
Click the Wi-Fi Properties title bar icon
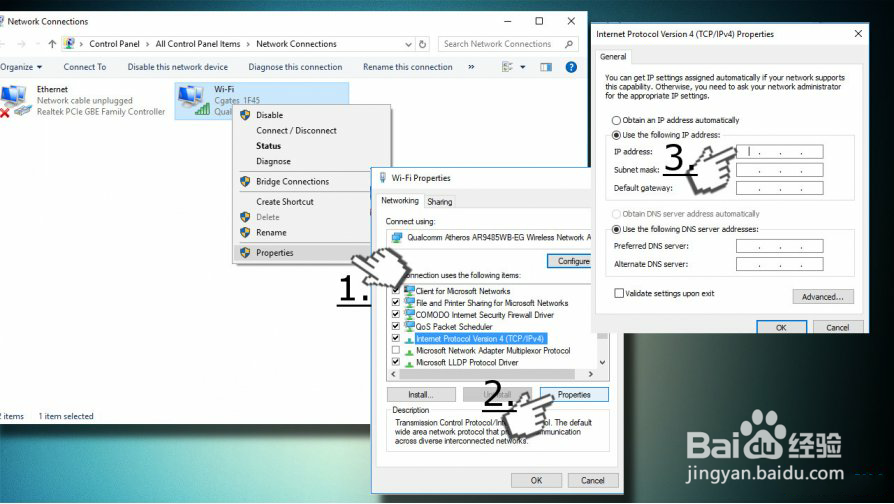[x=383, y=178]
